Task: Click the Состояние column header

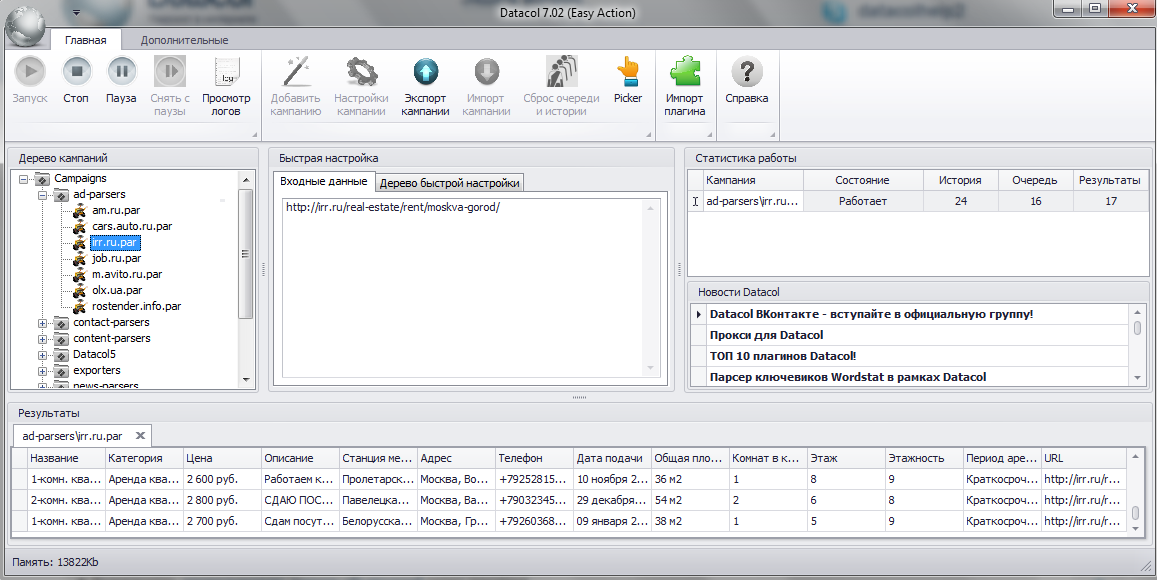Action: point(863,180)
